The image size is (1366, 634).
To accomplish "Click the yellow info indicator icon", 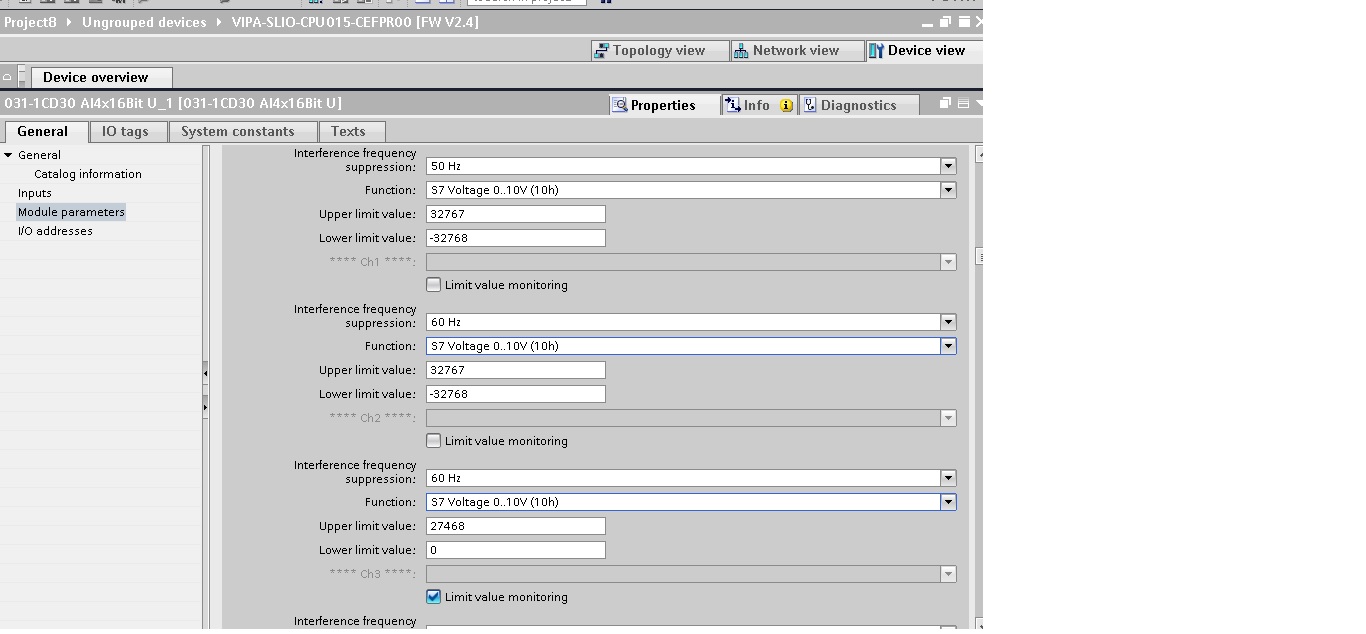I will pyautogui.click(x=786, y=105).
